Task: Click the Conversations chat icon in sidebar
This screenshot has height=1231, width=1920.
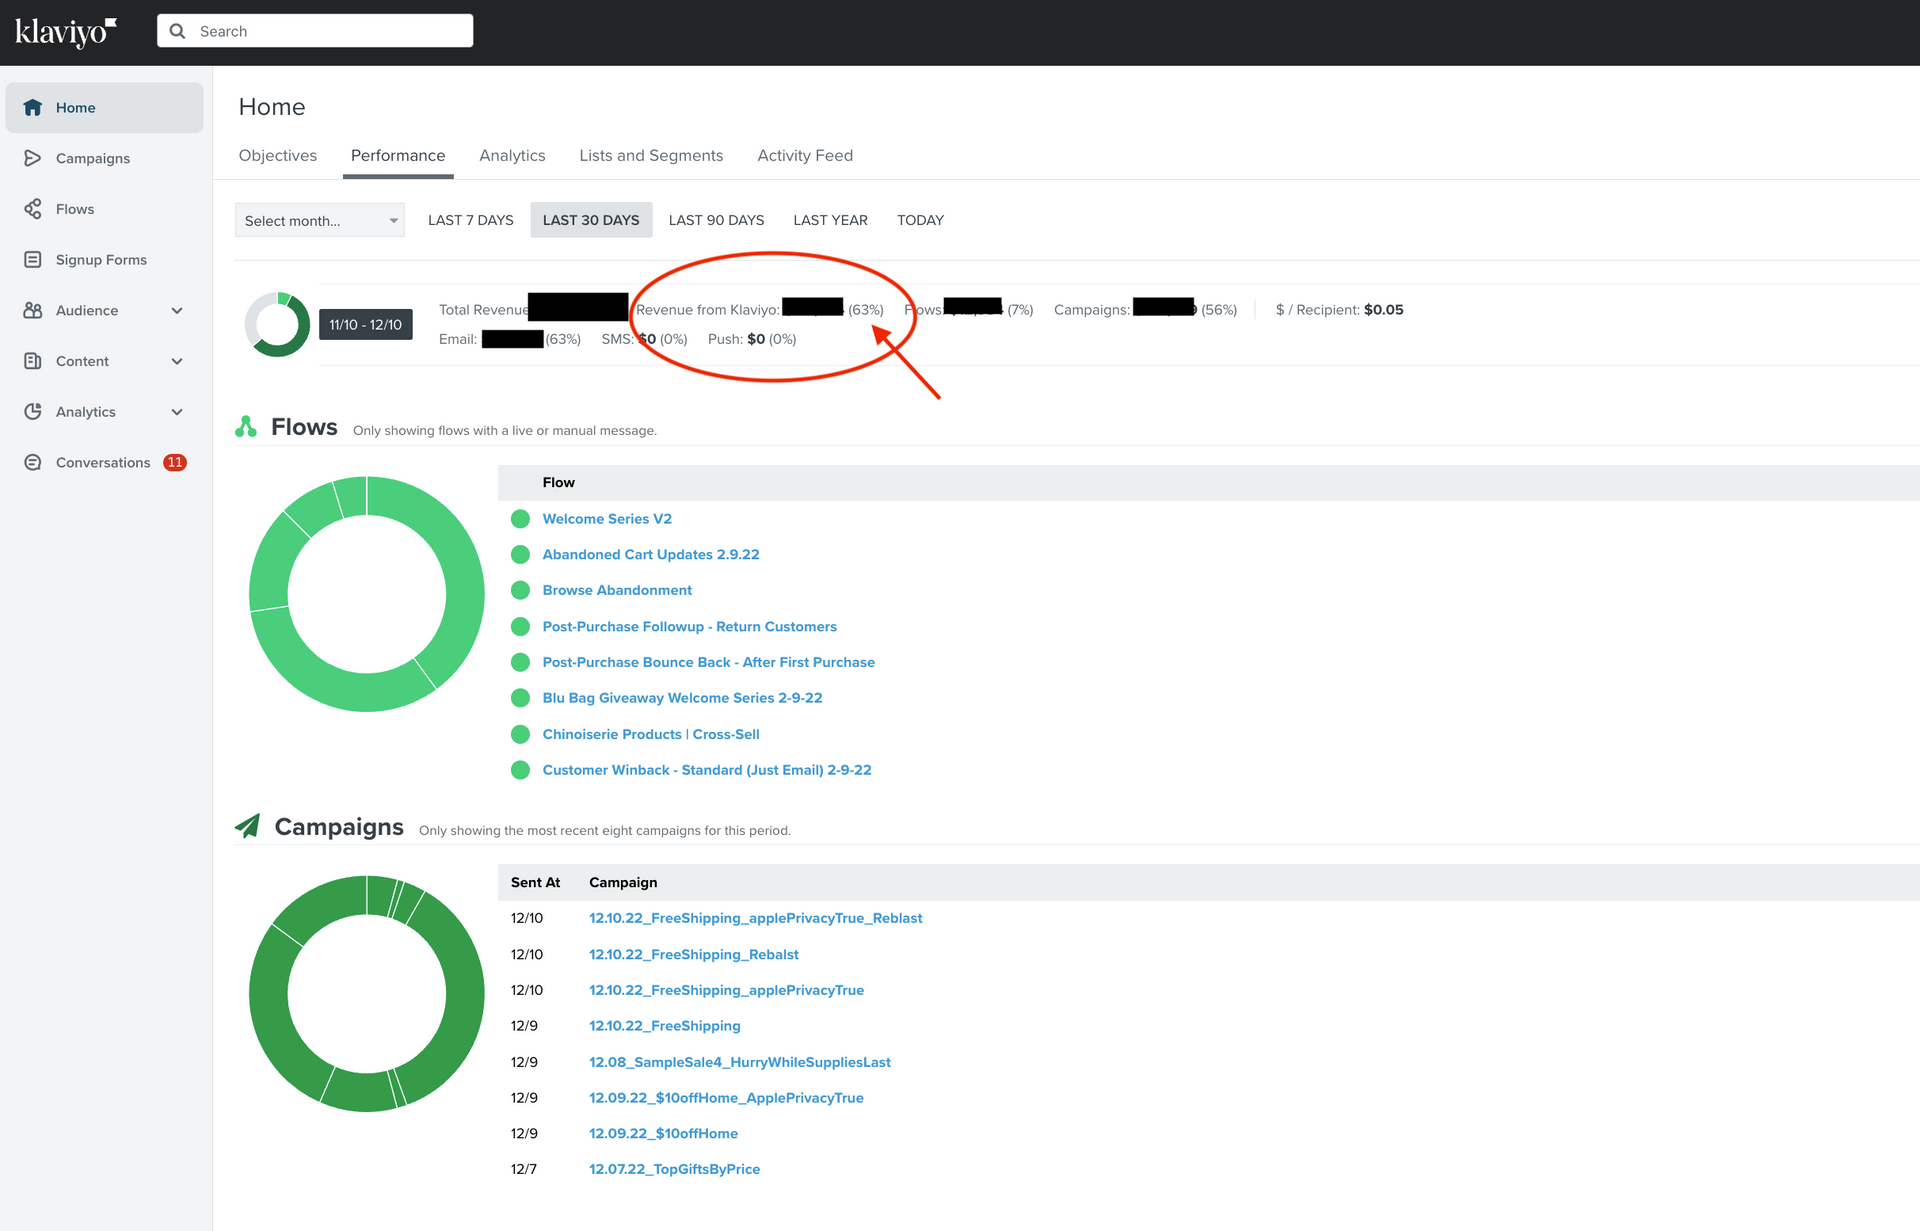Action: click(x=33, y=462)
